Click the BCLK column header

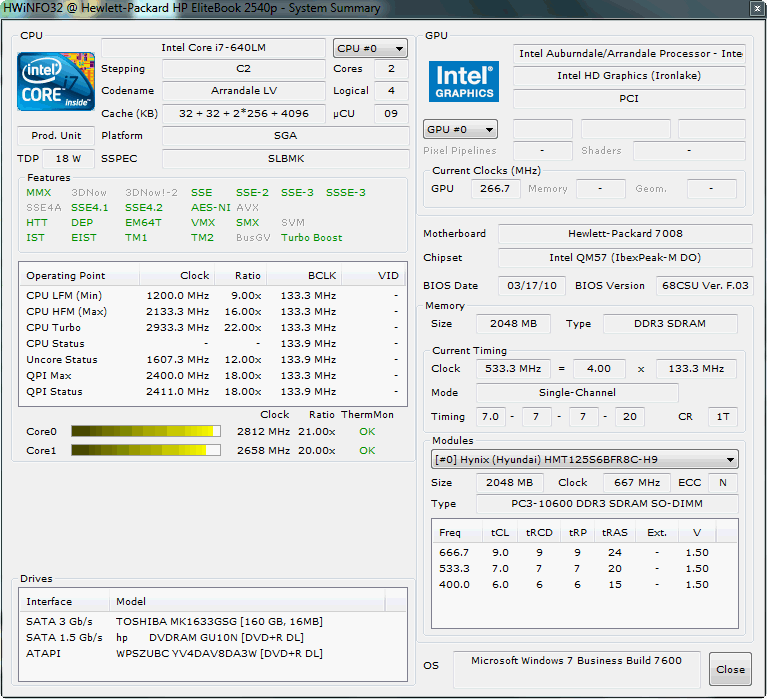tap(304, 275)
